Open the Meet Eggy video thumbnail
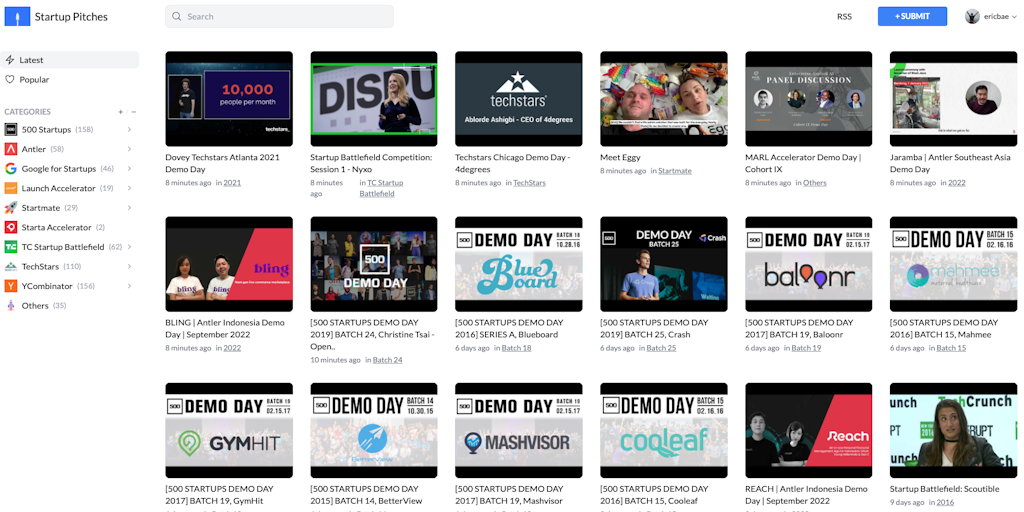This screenshot has height=512, width=1024. point(664,99)
